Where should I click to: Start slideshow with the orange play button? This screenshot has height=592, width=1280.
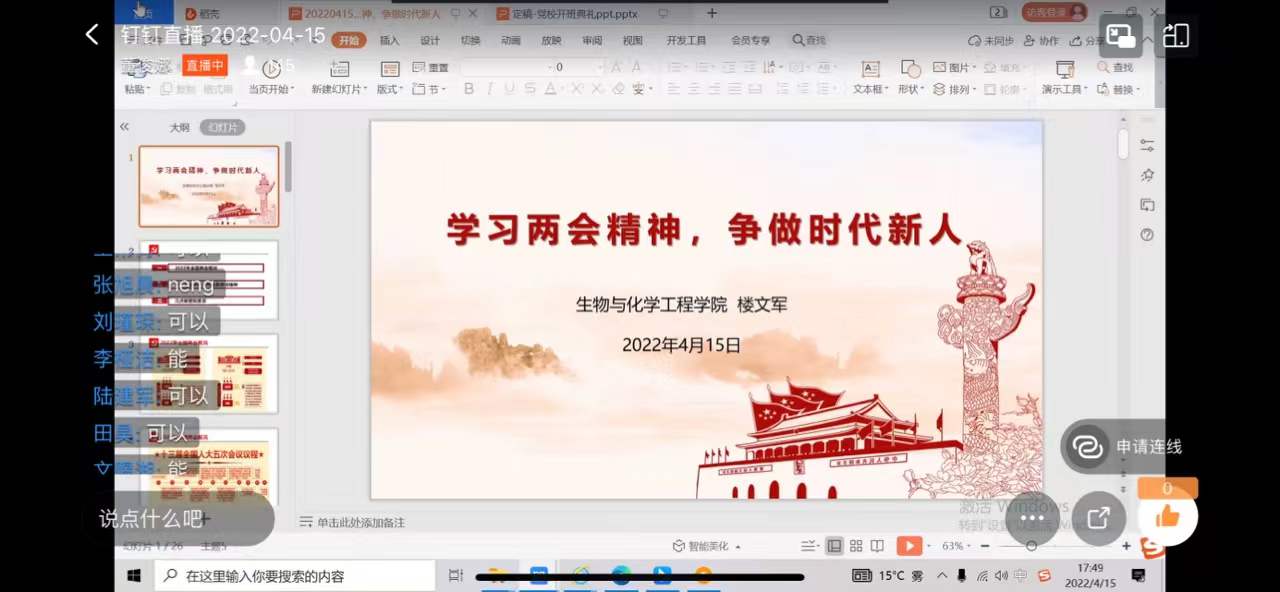click(908, 546)
